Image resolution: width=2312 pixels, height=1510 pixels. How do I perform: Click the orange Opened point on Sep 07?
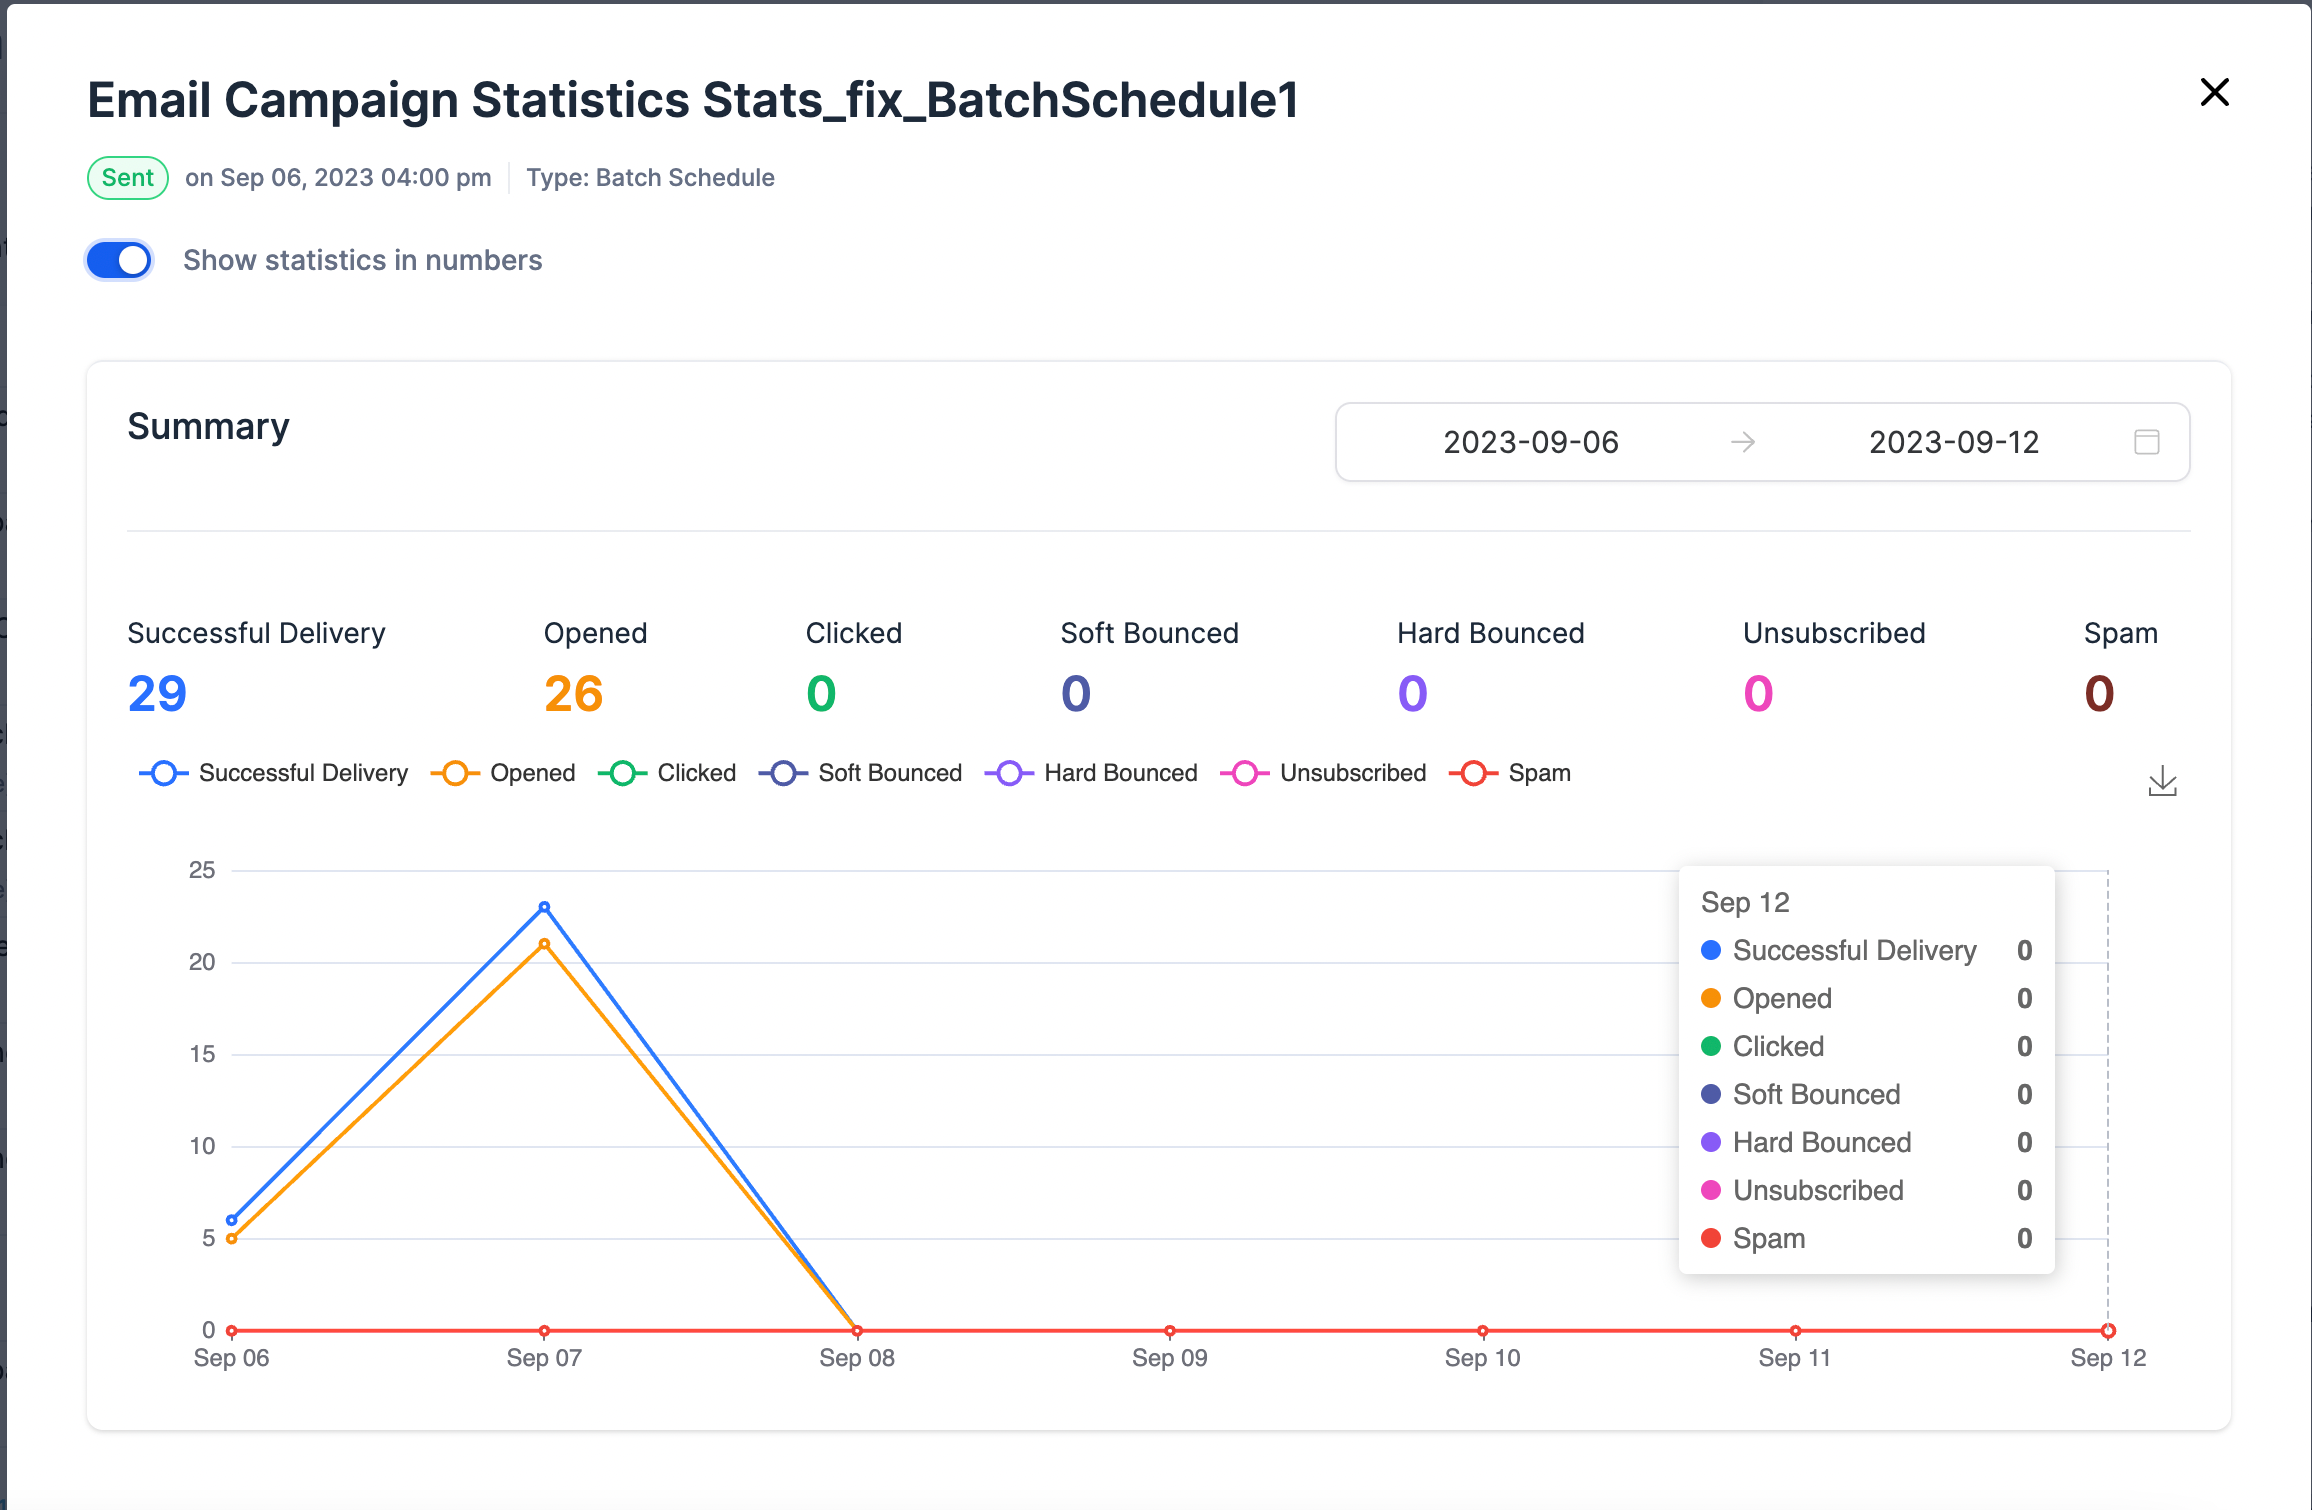(x=544, y=944)
